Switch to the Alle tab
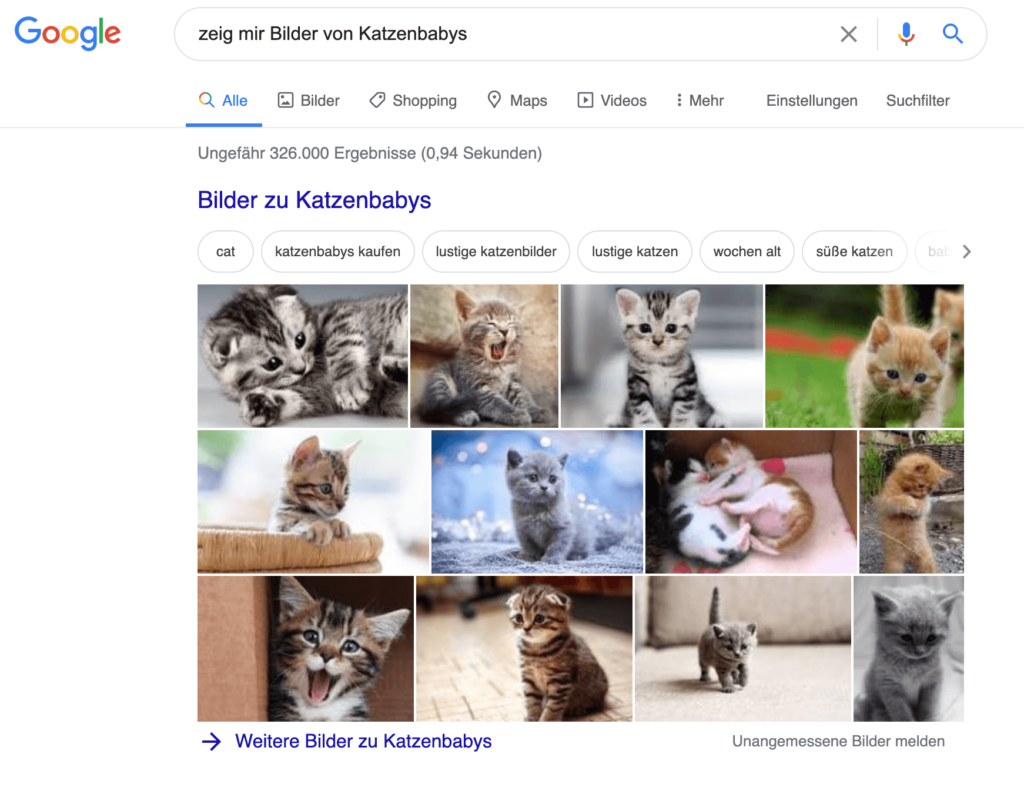 click(223, 100)
